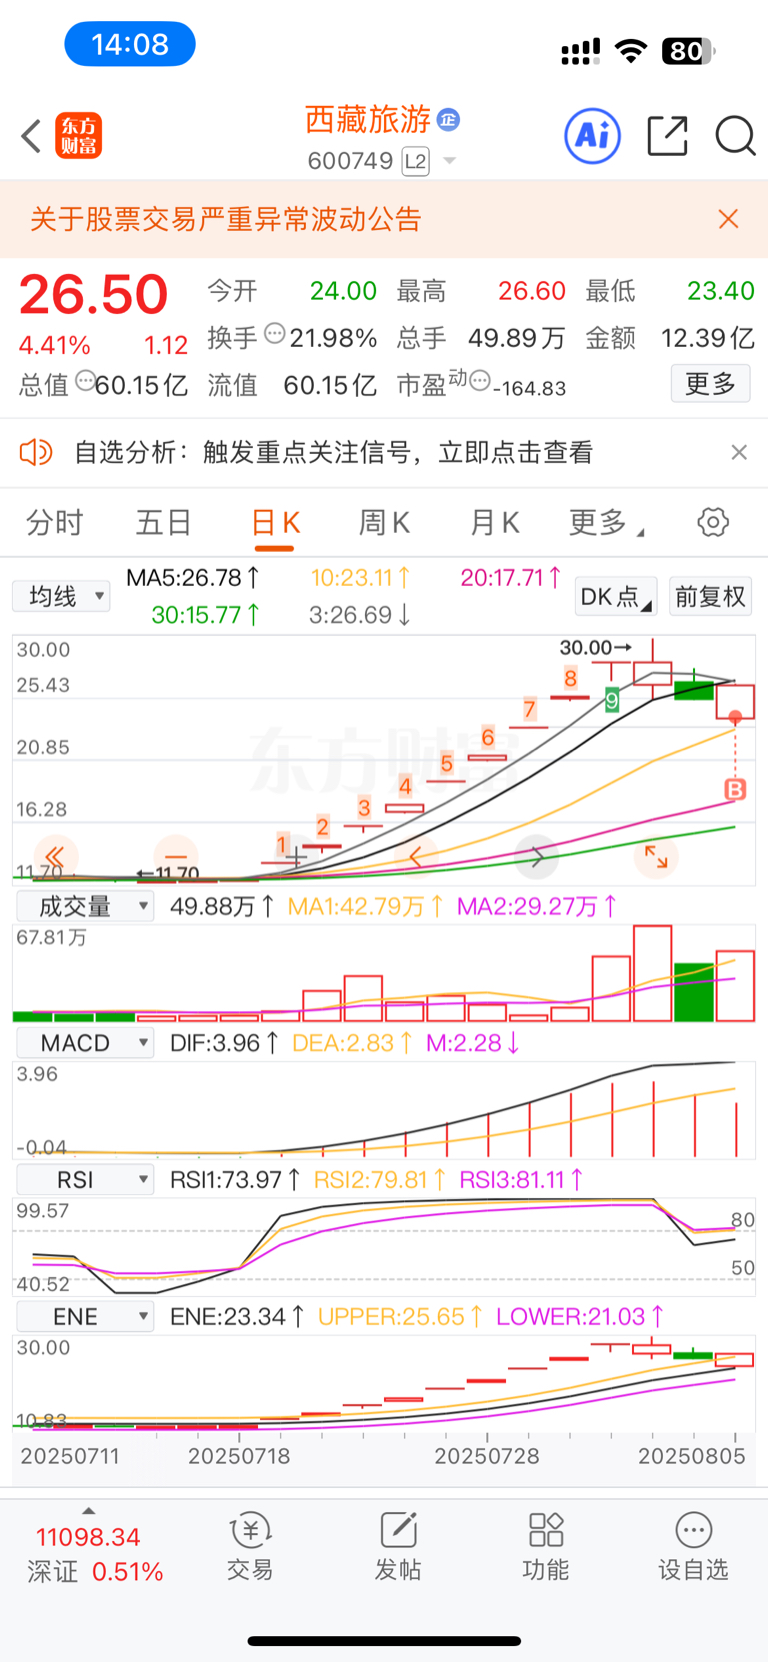768x1663 pixels.
Task: Tap 设自选 in bottom bar
Action: (x=693, y=1547)
